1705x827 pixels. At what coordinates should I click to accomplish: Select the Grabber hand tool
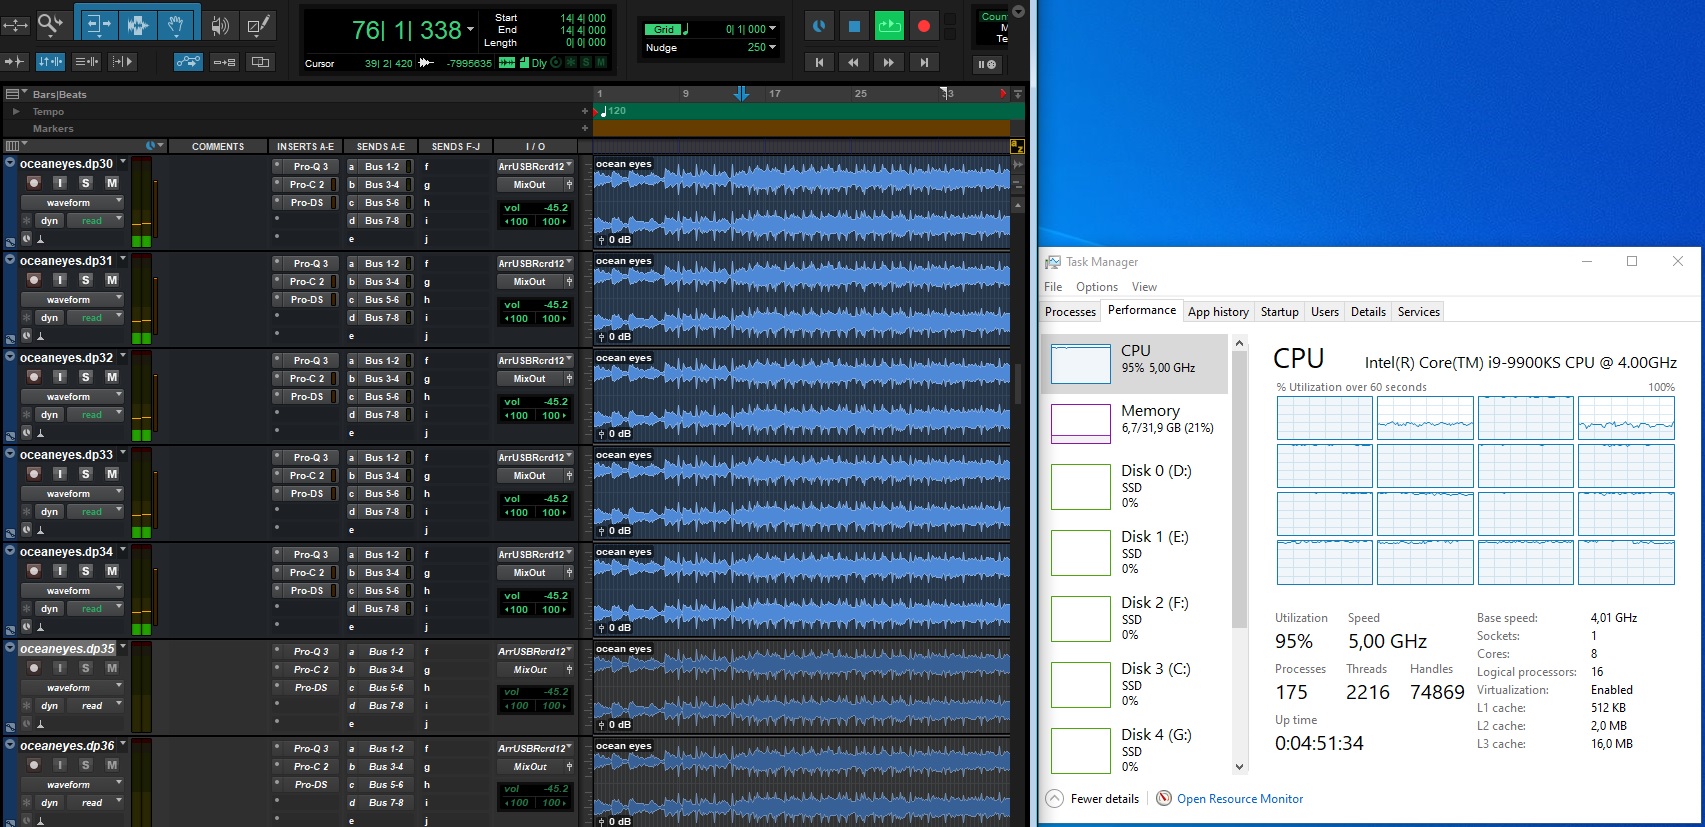tap(176, 24)
